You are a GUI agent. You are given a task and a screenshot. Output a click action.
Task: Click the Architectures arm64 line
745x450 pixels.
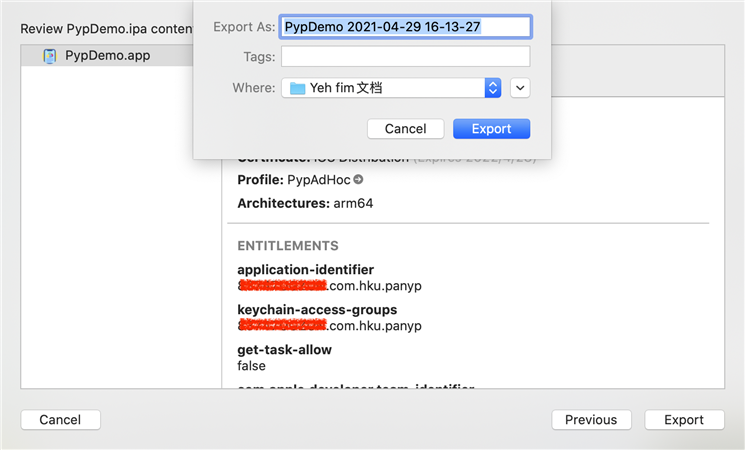[305, 203]
